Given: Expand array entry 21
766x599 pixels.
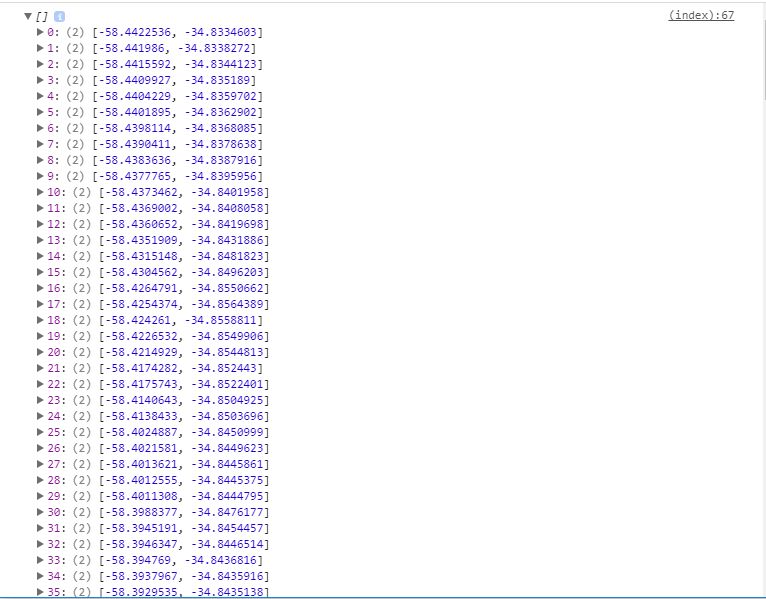Looking at the screenshot, I should 40,368.
